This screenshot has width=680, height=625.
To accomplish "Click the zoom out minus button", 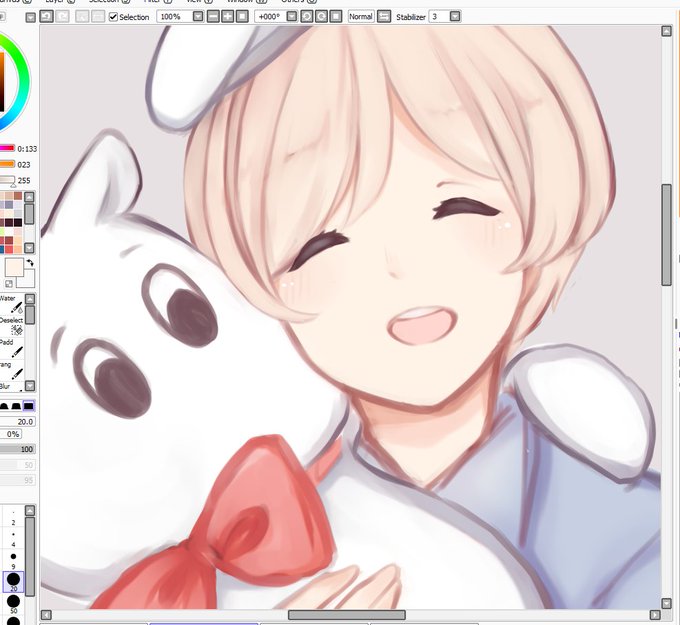I will pyautogui.click(x=213, y=16).
